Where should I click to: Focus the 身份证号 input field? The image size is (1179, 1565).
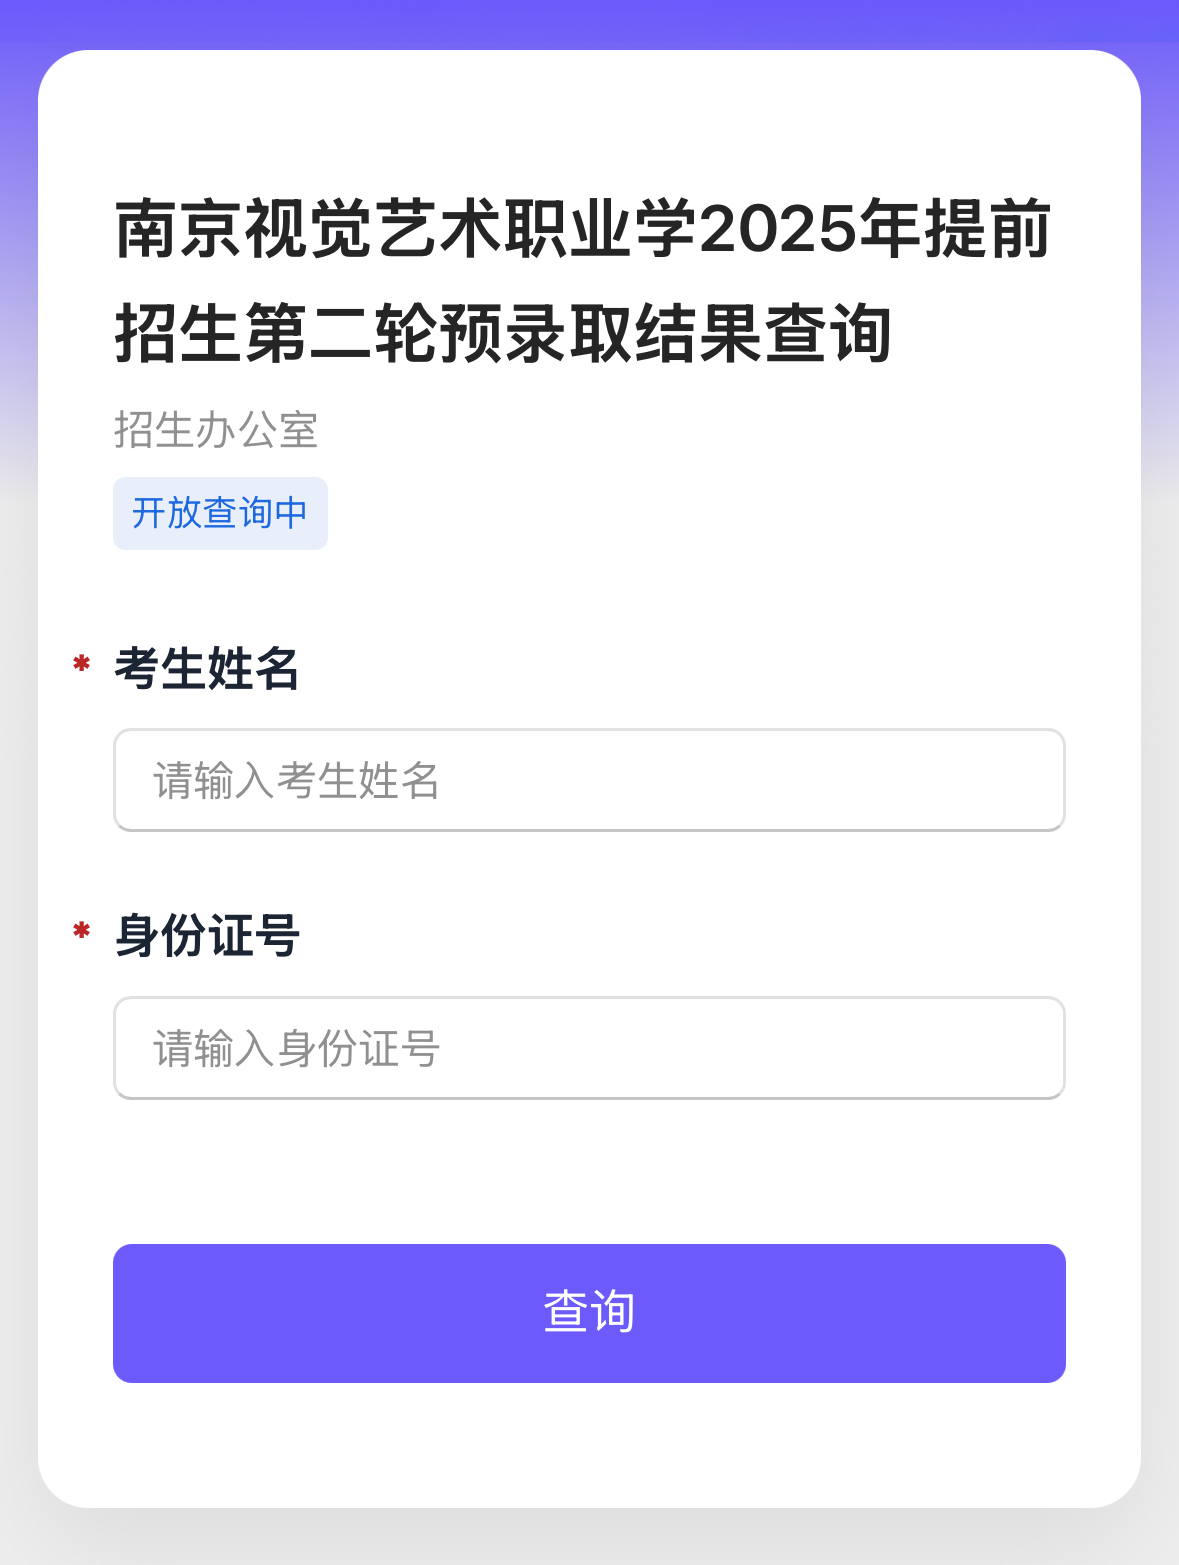point(589,1048)
